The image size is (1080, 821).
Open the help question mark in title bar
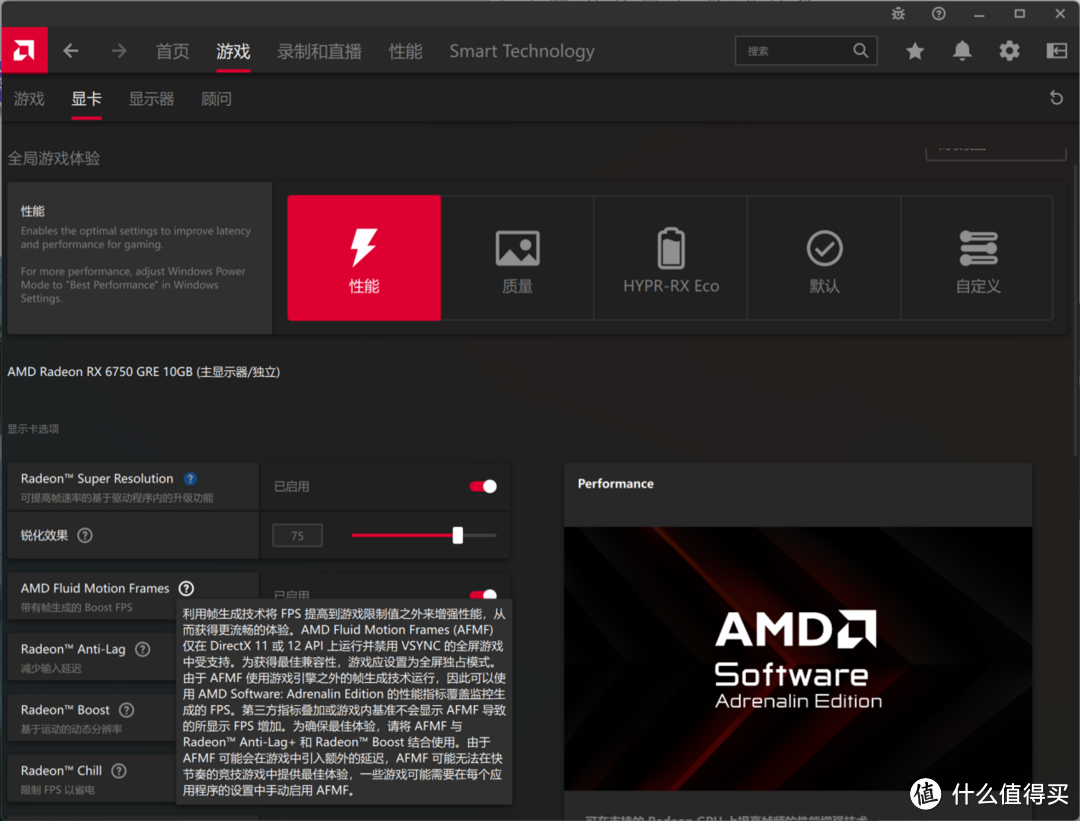[x=939, y=14]
